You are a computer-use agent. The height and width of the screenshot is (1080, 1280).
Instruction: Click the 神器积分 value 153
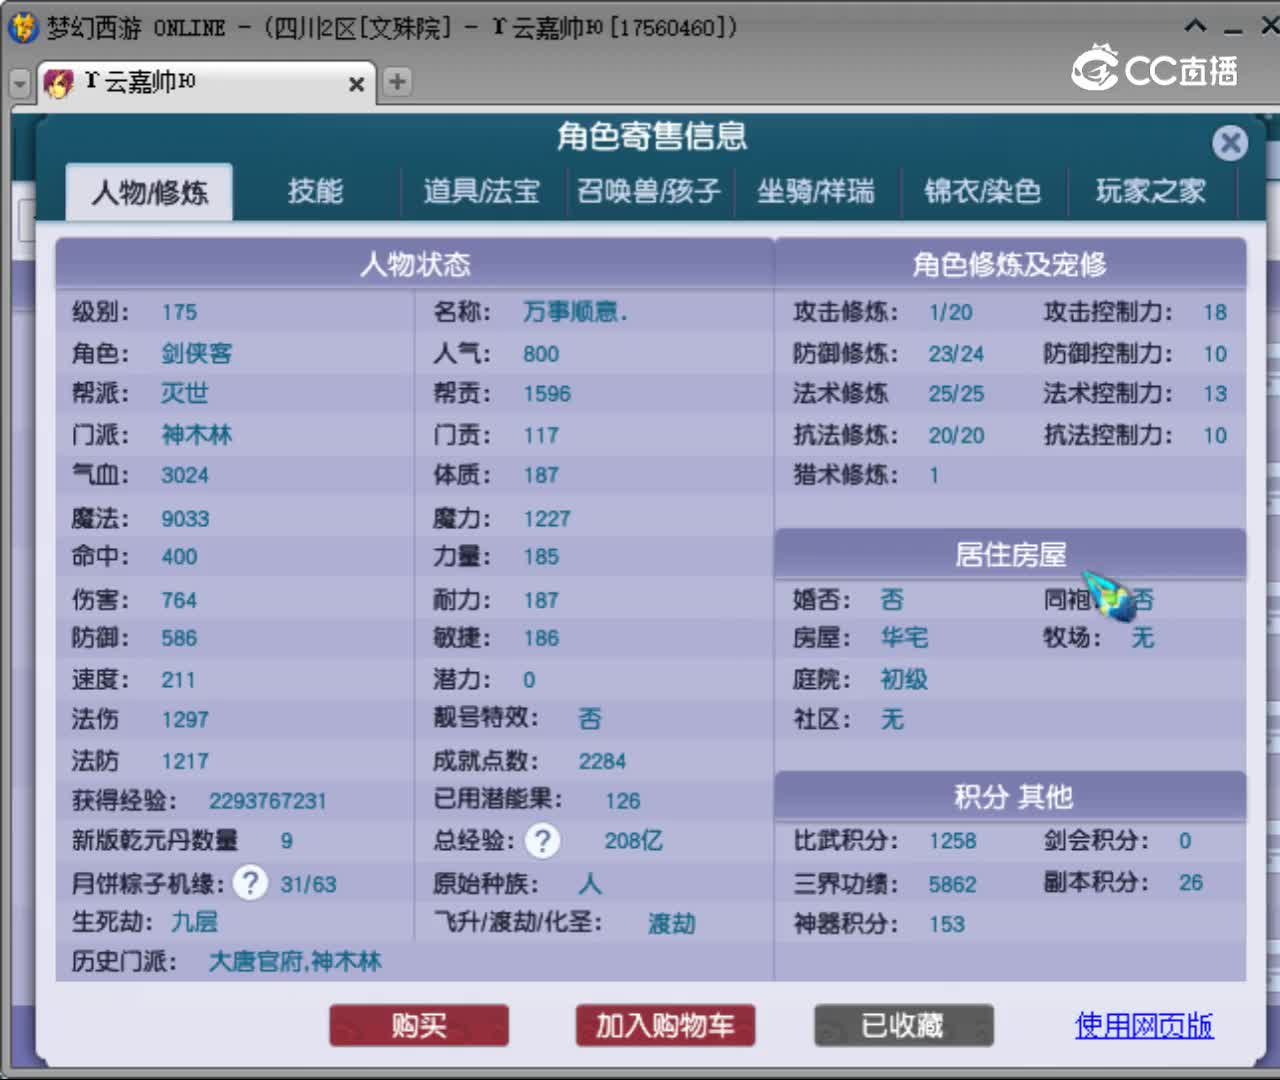(946, 924)
